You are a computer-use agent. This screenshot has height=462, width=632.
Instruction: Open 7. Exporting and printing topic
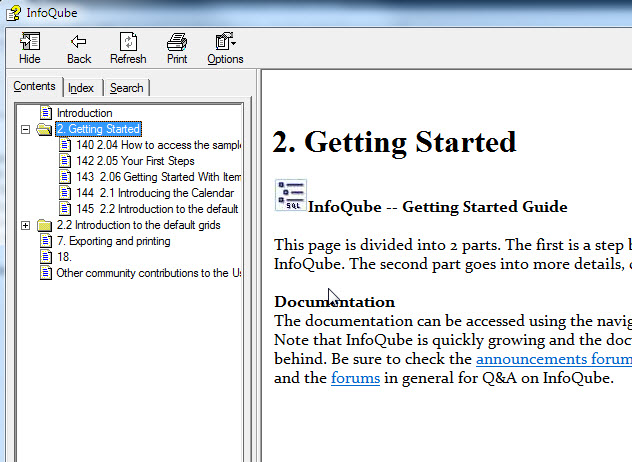pyautogui.click(x=114, y=241)
